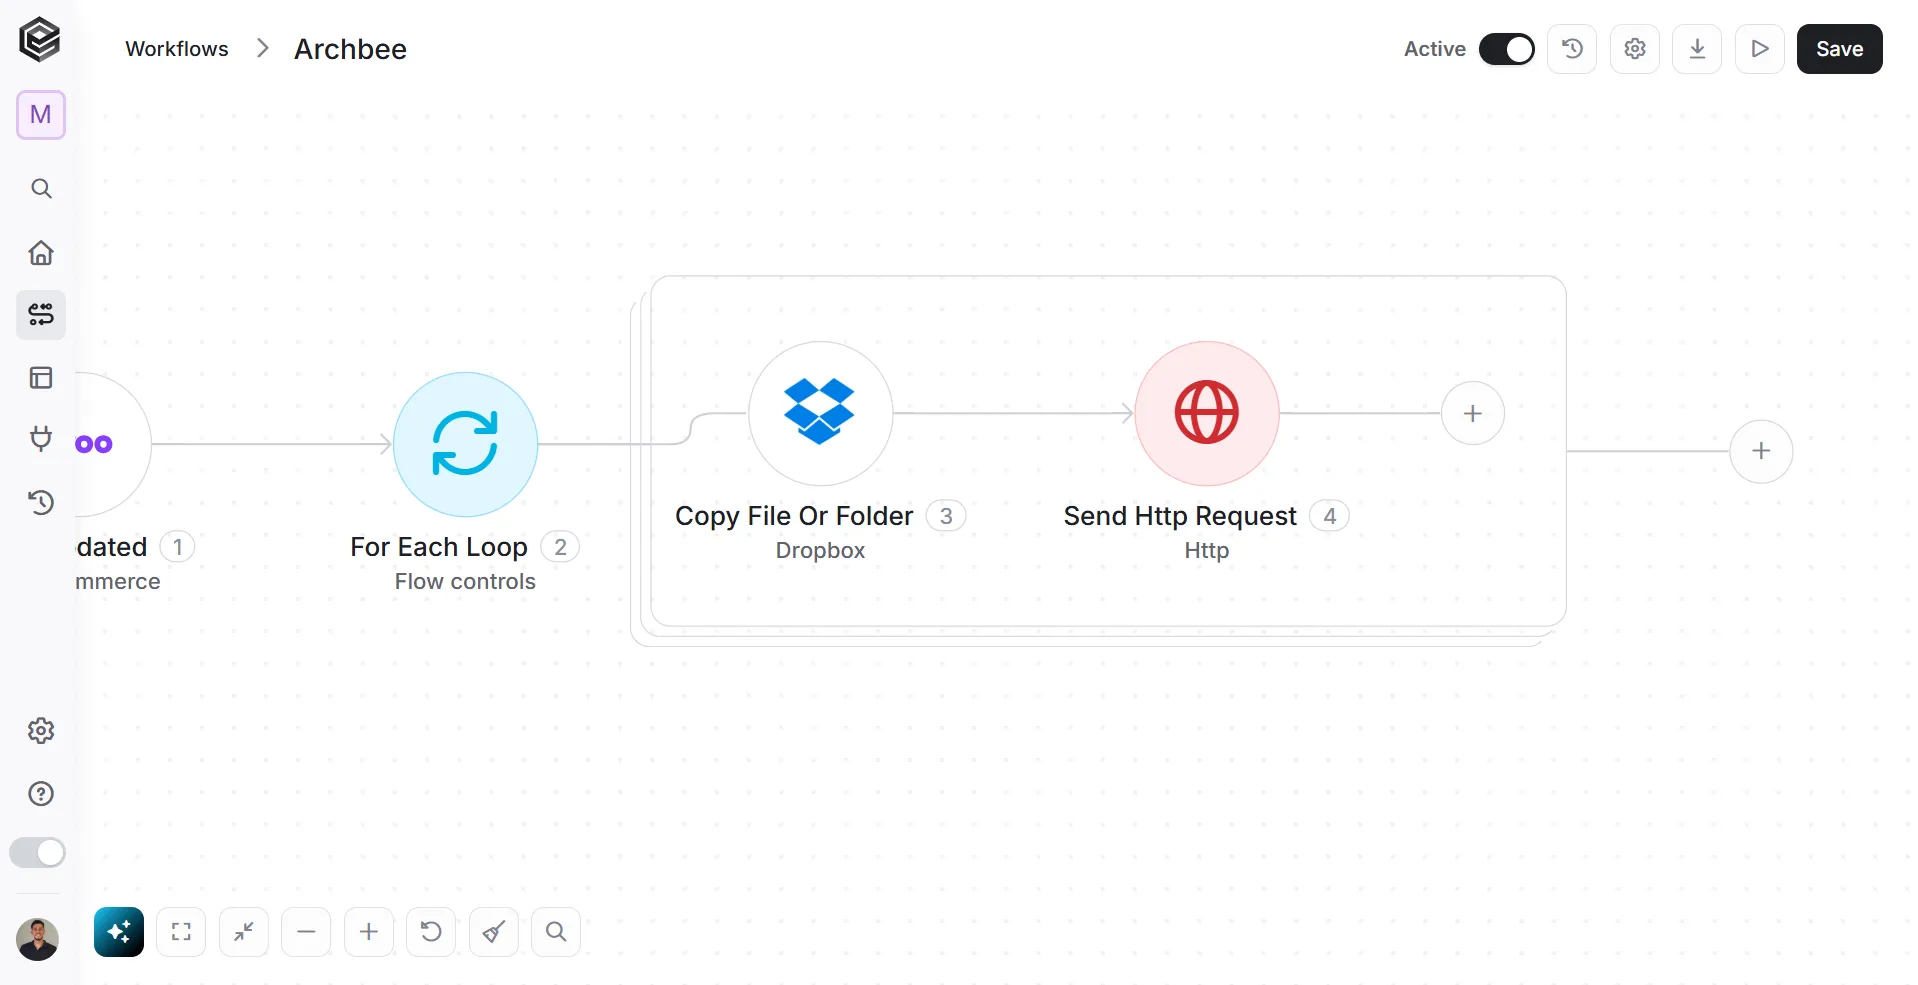Click the Copy File Or Folder label
Viewport: 1918px width, 985px height.
pyautogui.click(x=794, y=516)
